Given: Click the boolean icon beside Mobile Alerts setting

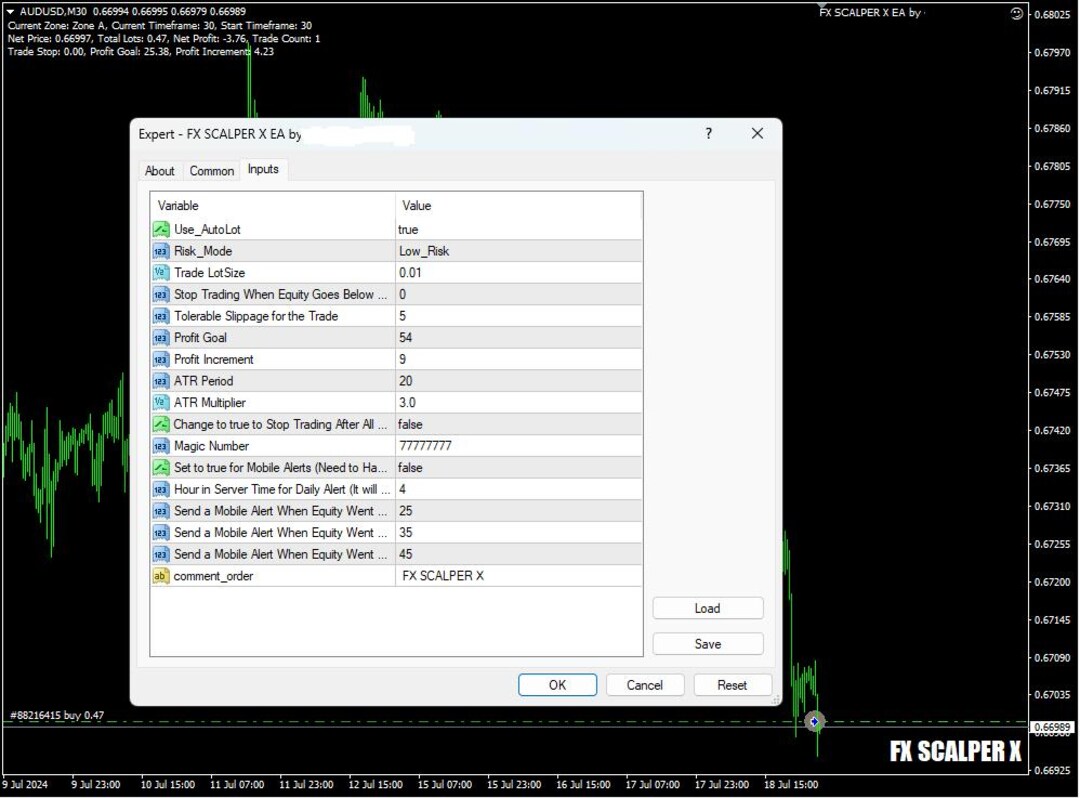Looking at the screenshot, I should (x=161, y=467).
